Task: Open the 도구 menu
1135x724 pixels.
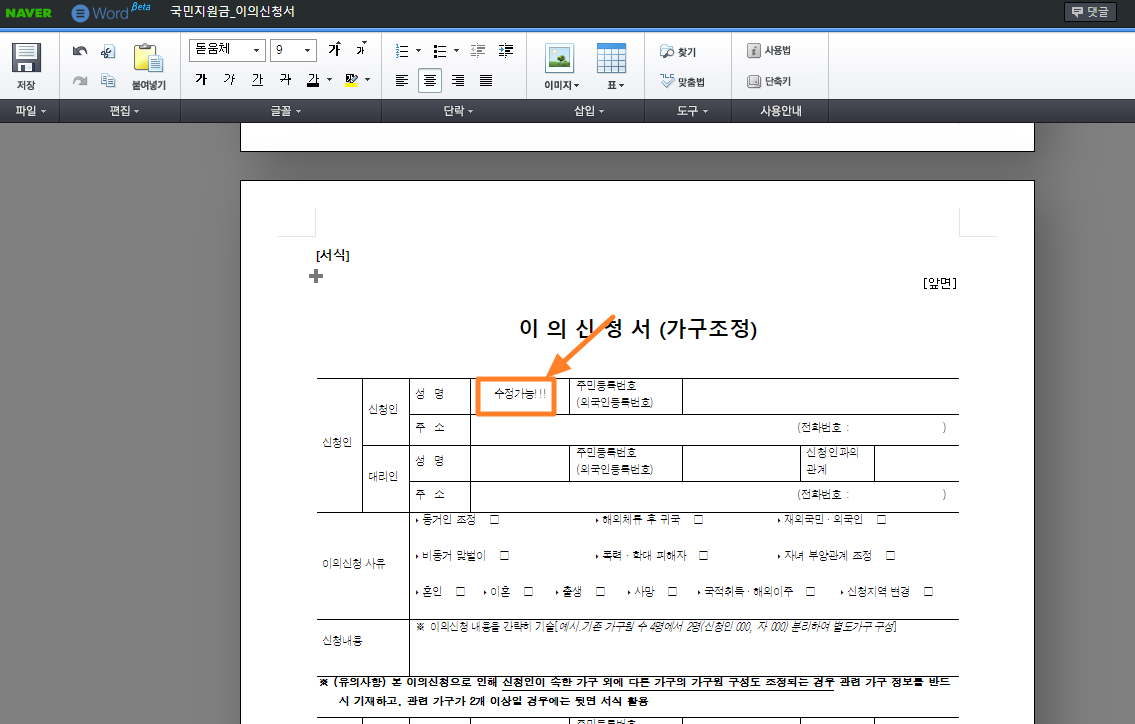Action: (692, 111)
